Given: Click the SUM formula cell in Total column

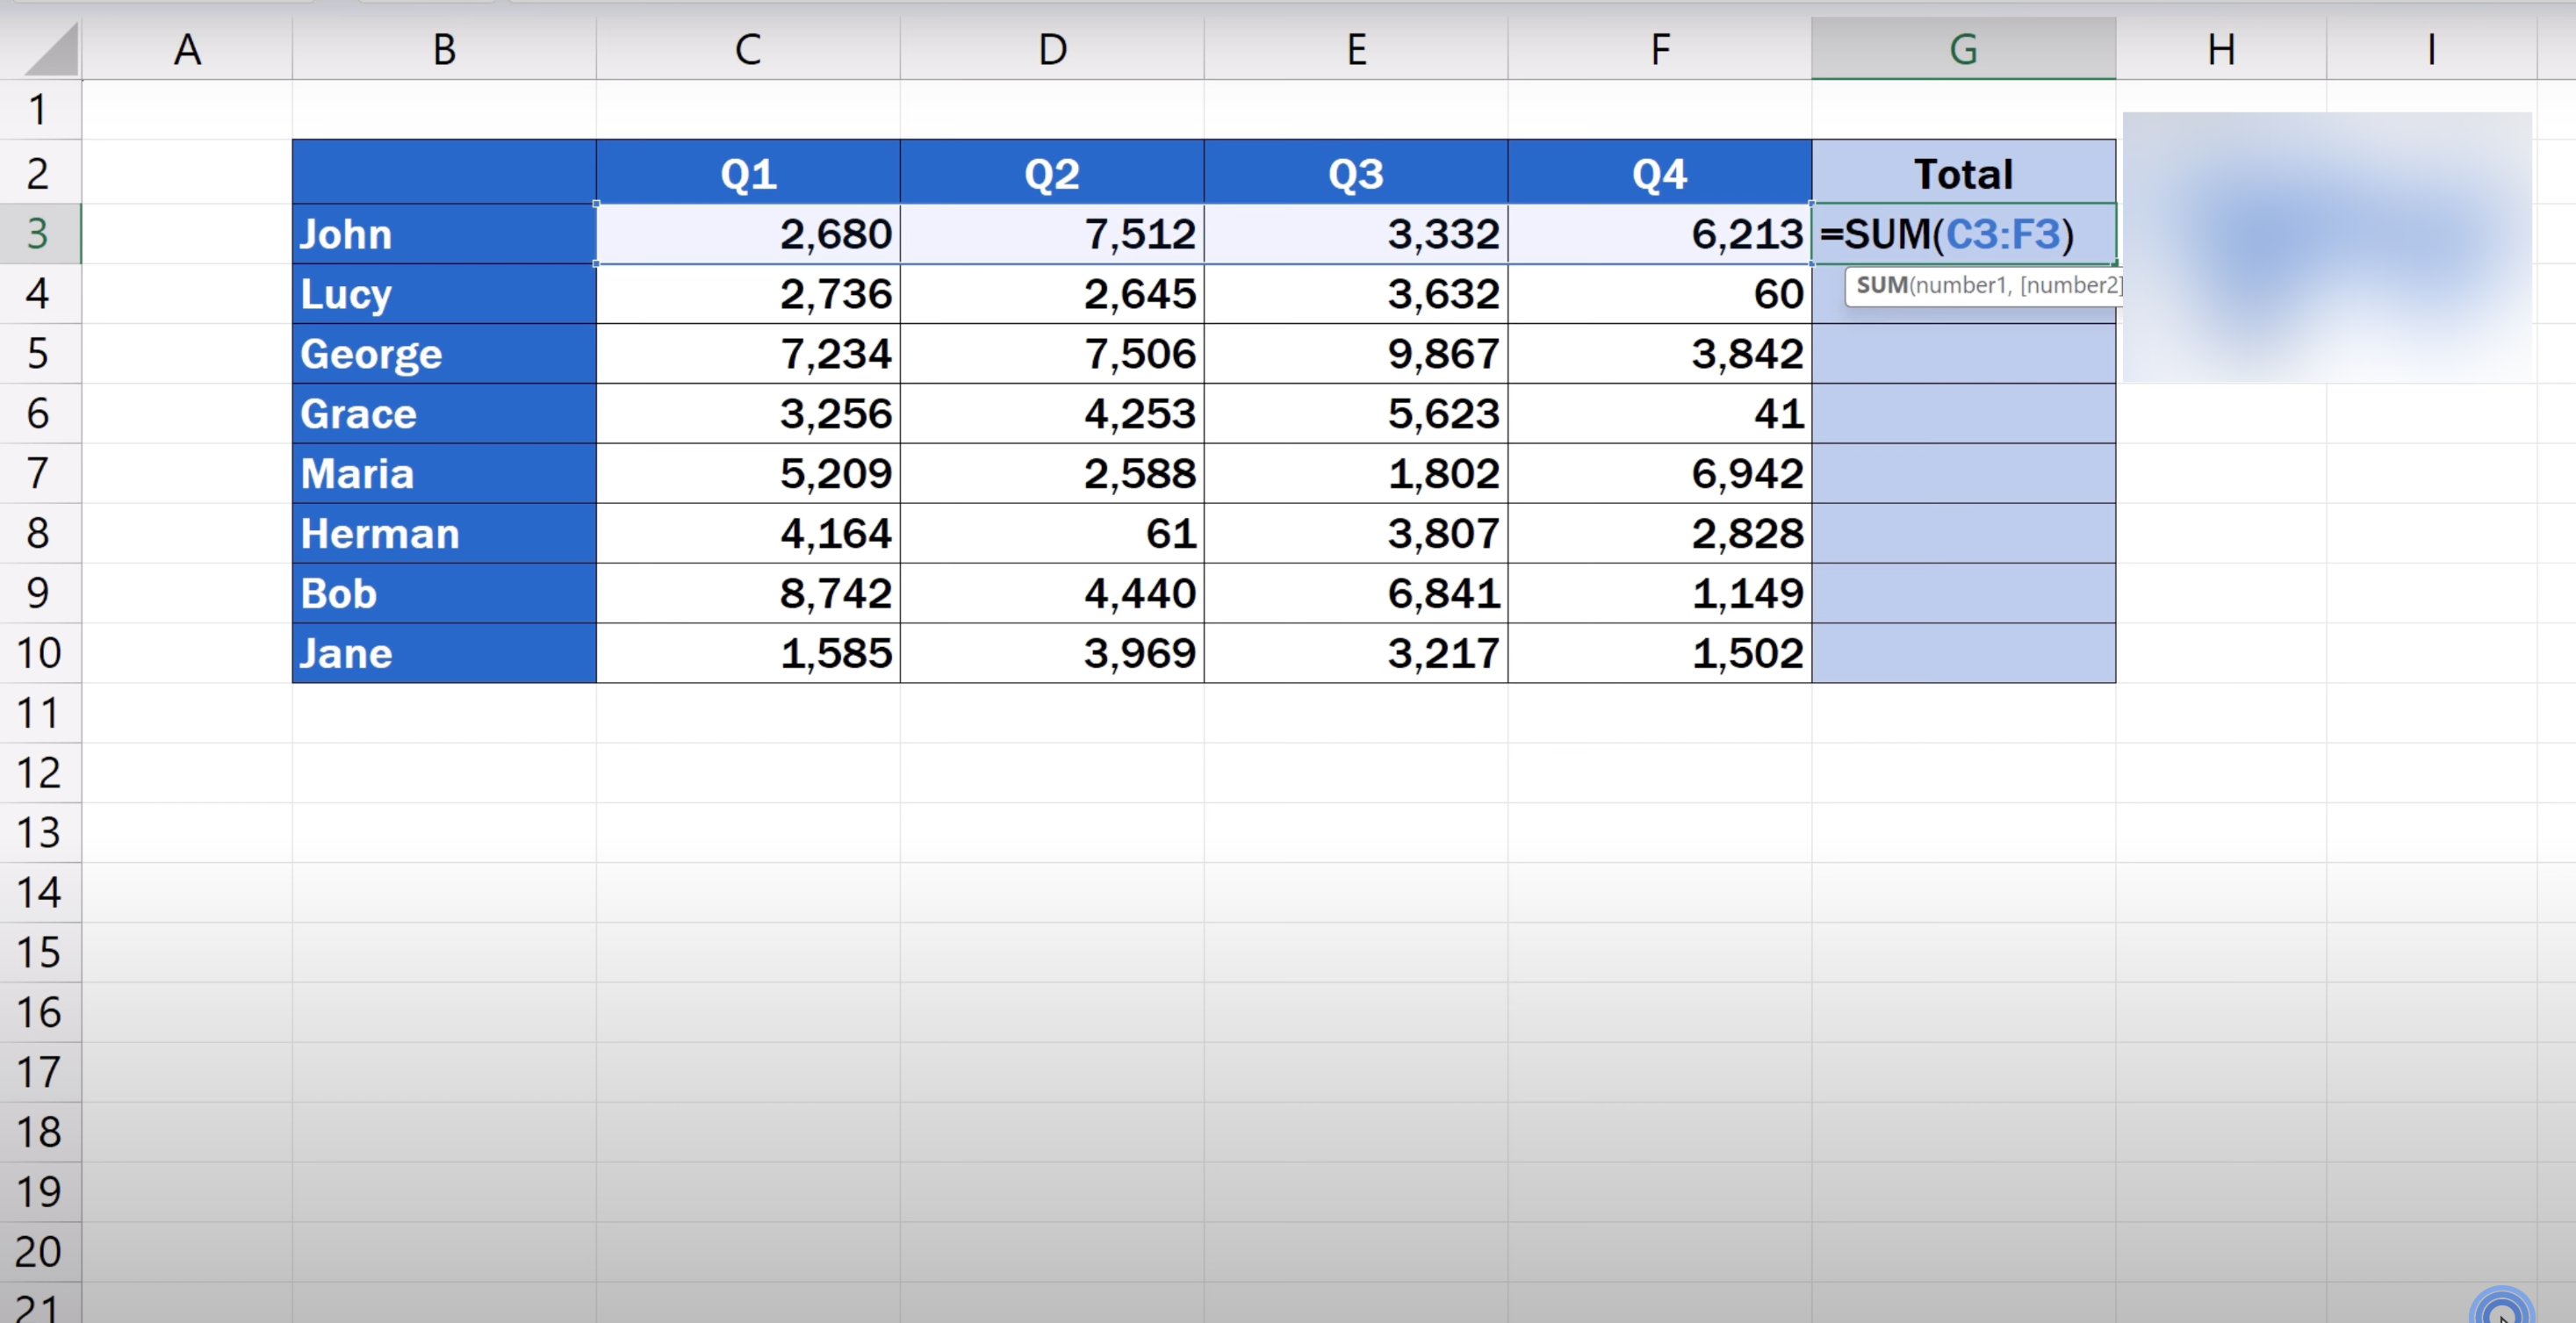Looking at the screenshot, I should (1963, 234).
